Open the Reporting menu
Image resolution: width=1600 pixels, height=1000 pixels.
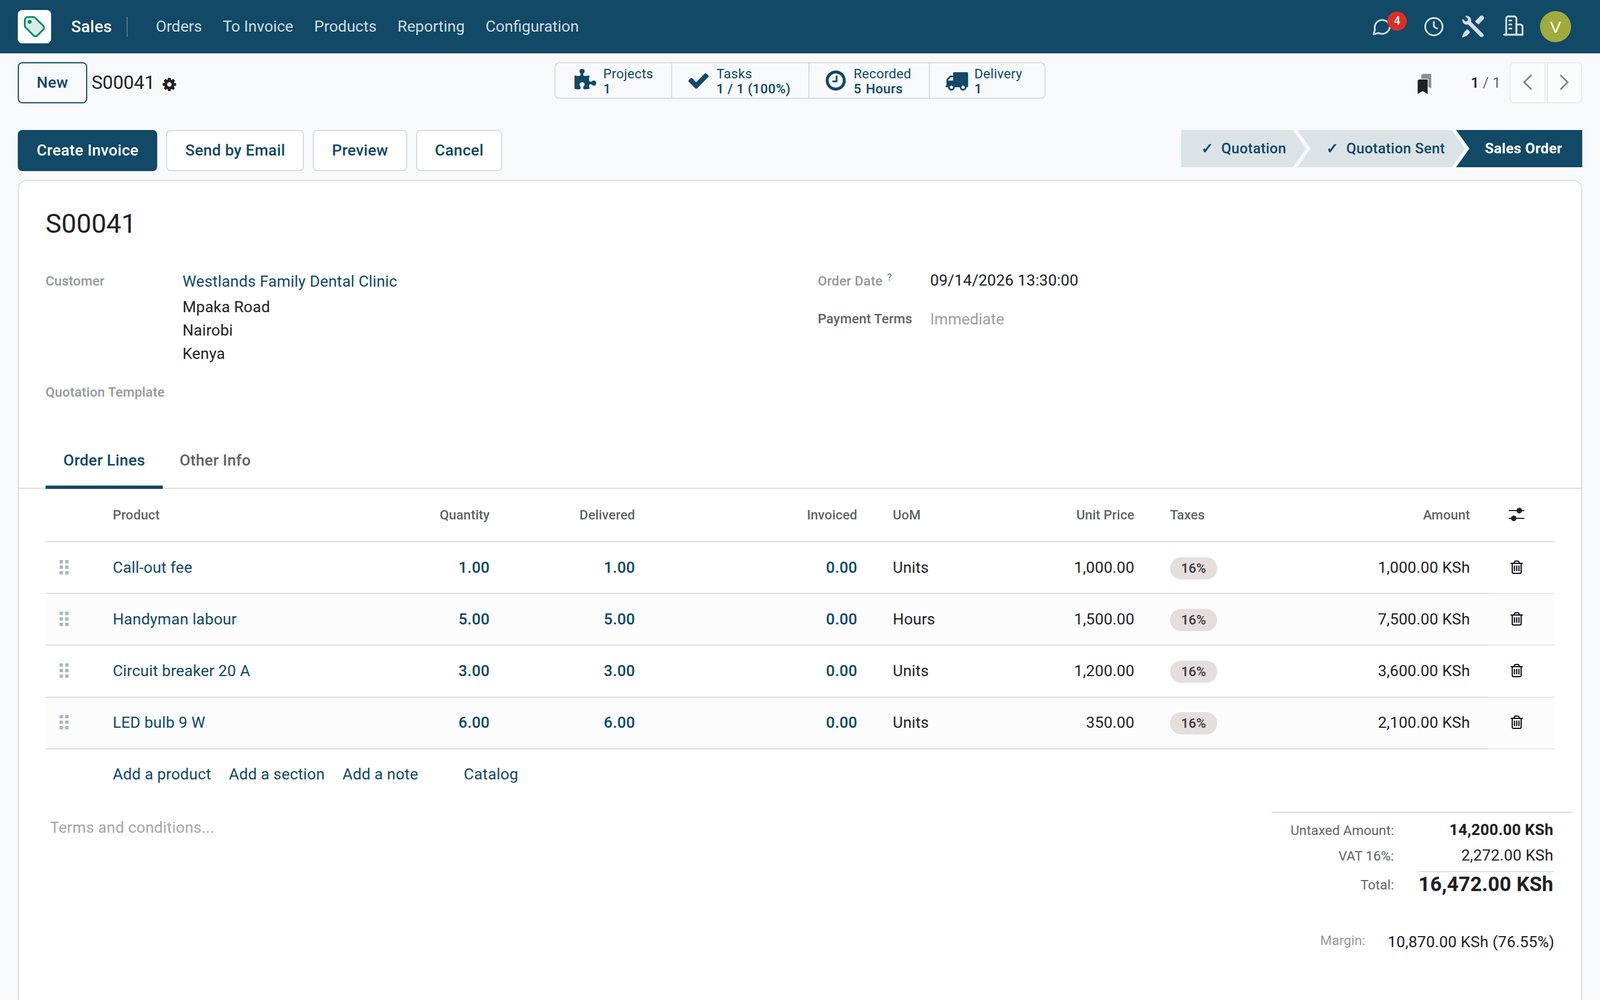coord(431,26)
